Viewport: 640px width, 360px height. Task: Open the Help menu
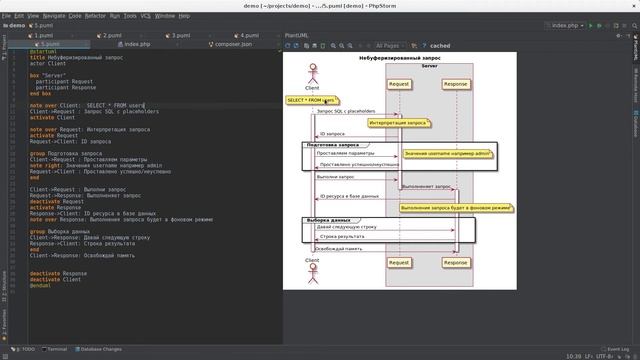coord(184,16)
